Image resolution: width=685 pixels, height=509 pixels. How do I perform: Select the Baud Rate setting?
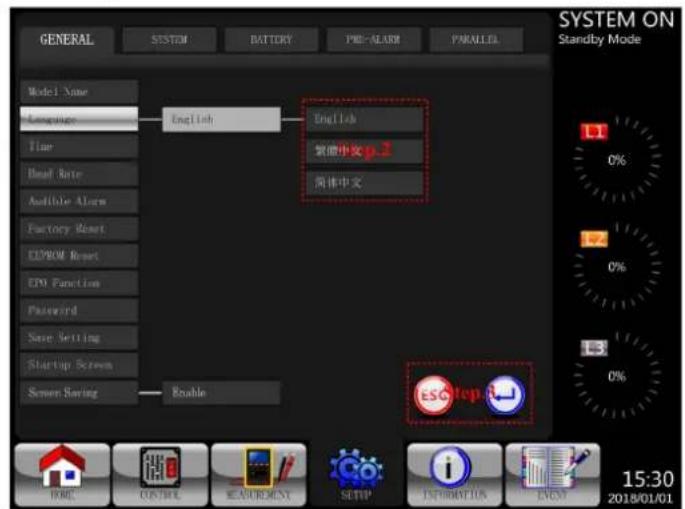tap(79, 174)
